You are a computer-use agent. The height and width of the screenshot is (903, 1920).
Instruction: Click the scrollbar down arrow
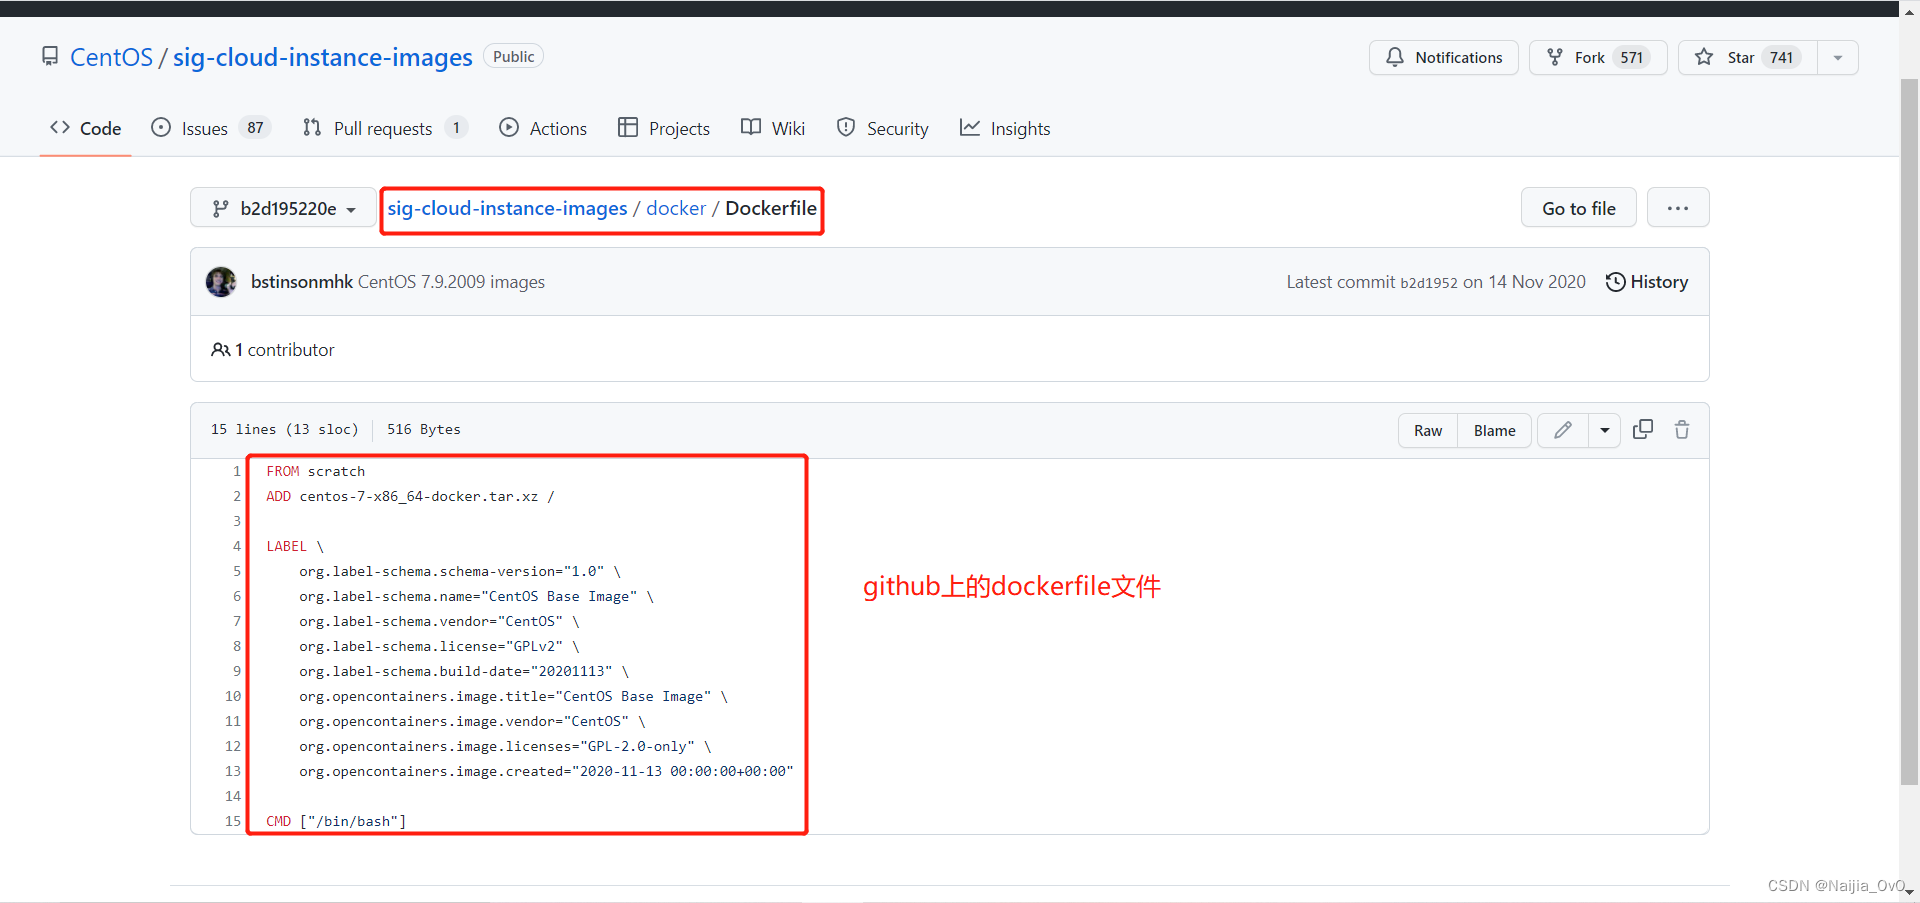coord(1909,892)
